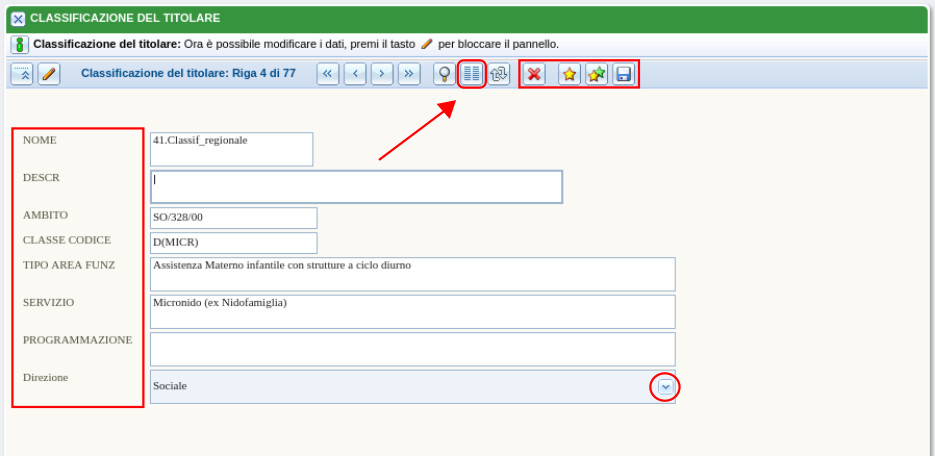
Task: Go to the previous record
Action: [355, 74]
